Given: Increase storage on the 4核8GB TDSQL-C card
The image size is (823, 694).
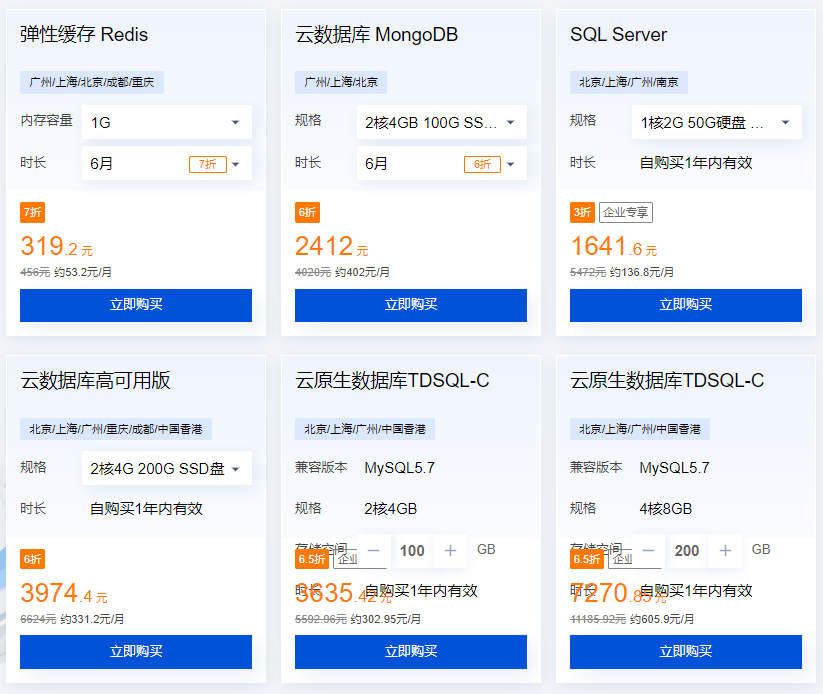Looking at the screenshot, I should (x=725, y=551).
